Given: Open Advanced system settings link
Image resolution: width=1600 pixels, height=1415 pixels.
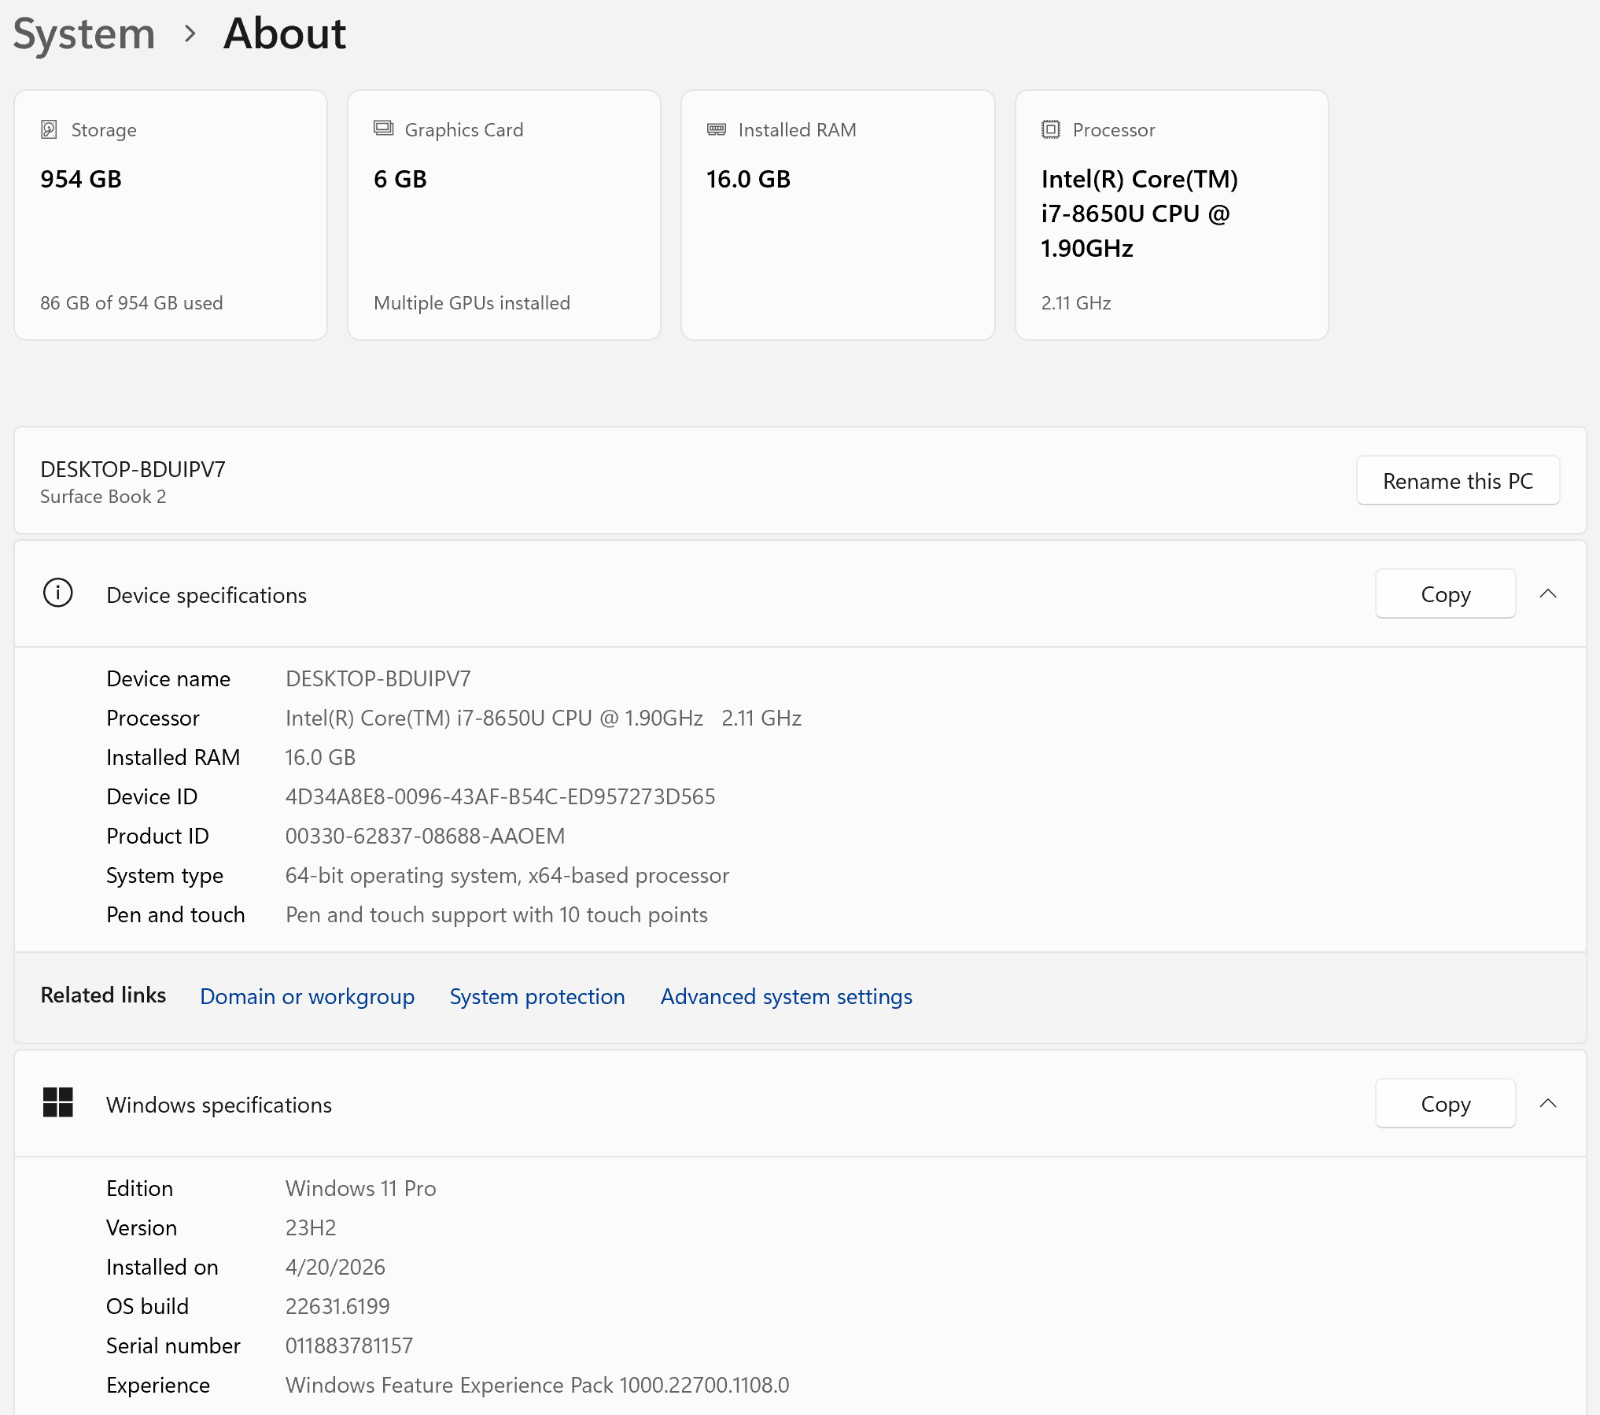Looking at the screenshot, I should coord(786,997).
